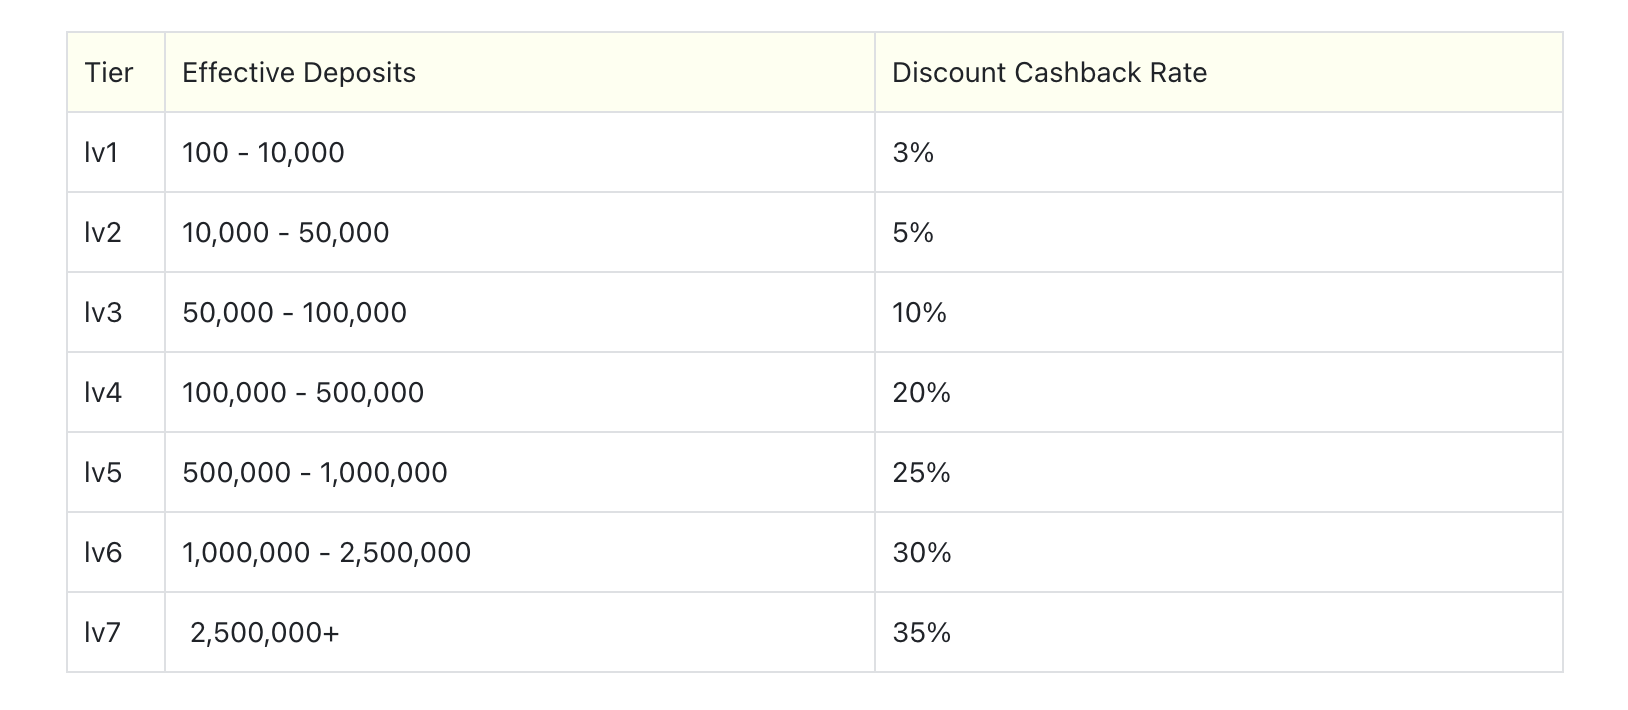This screenshot has width=1628, height=710.
Task: Click the 20% cashback rate cell
Action: [1218, 392]
